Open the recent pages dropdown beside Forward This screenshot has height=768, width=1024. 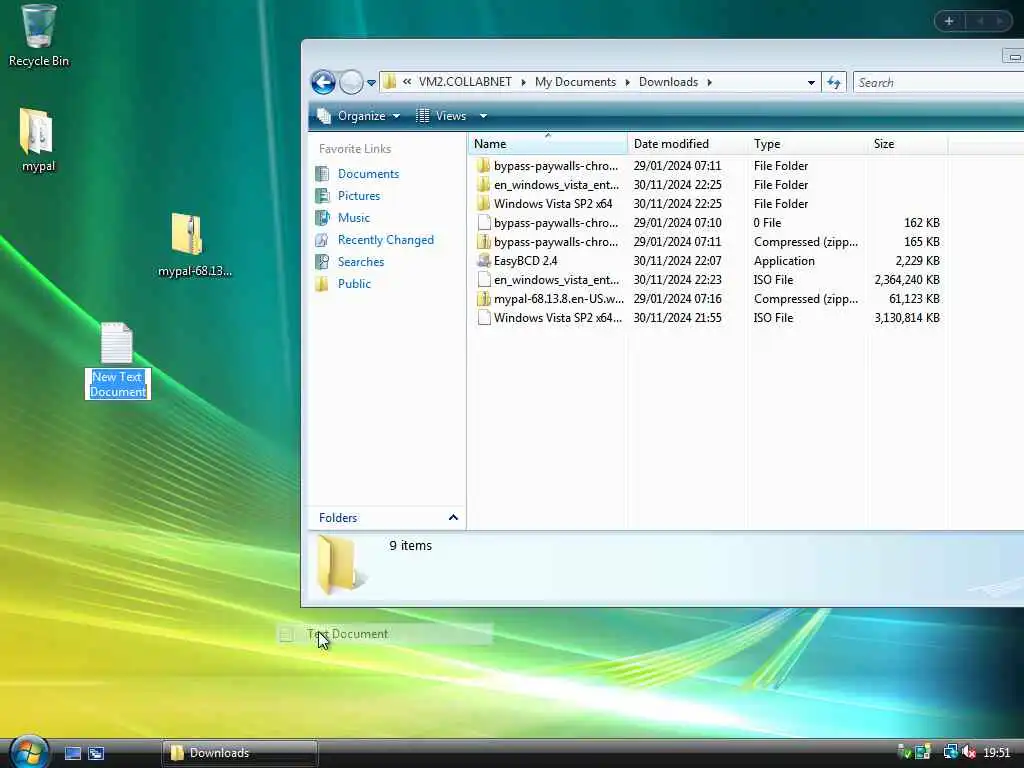pyautogui.click(x=371, y=82)
